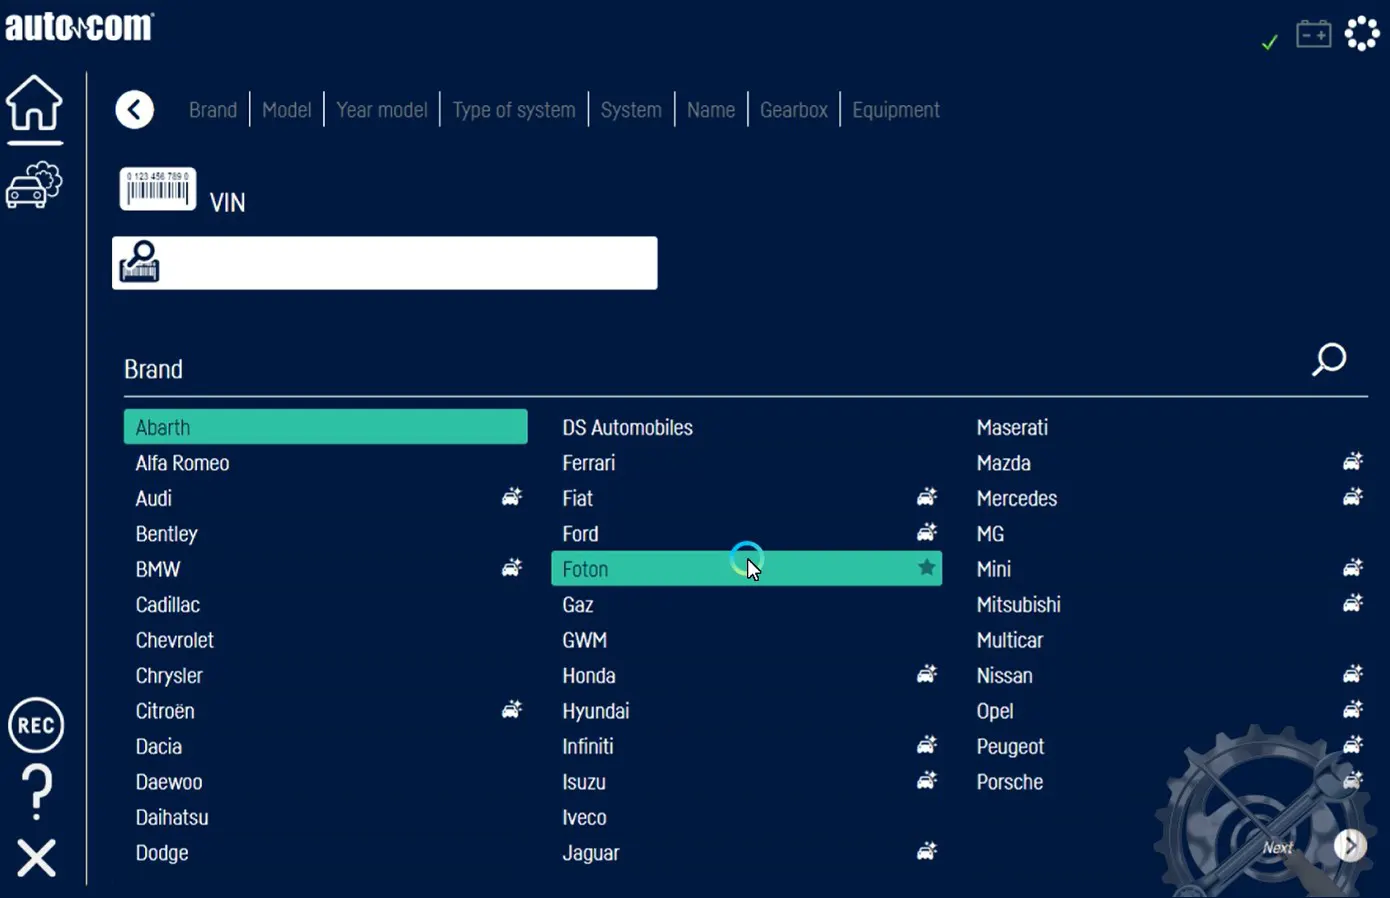Click the battery status icon

click(1313, 35)
